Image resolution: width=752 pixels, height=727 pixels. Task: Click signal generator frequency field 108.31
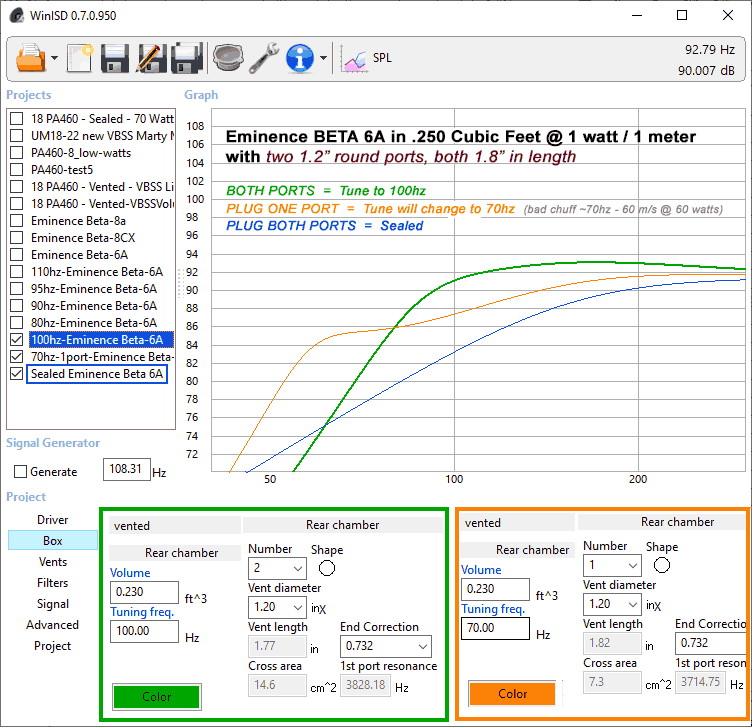[x=127, y=469]
